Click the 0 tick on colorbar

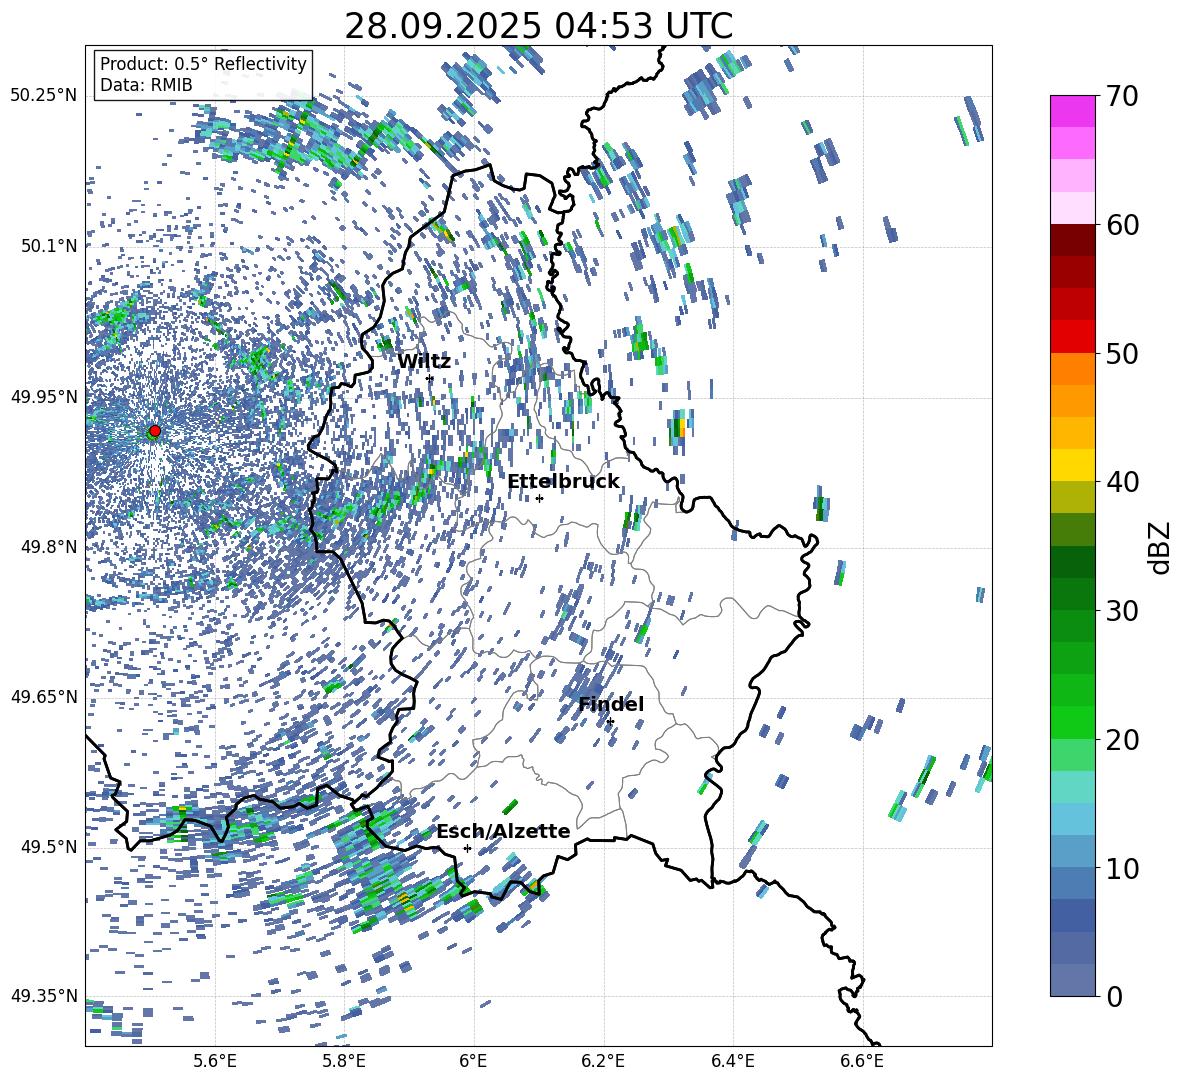[1113, 996]
